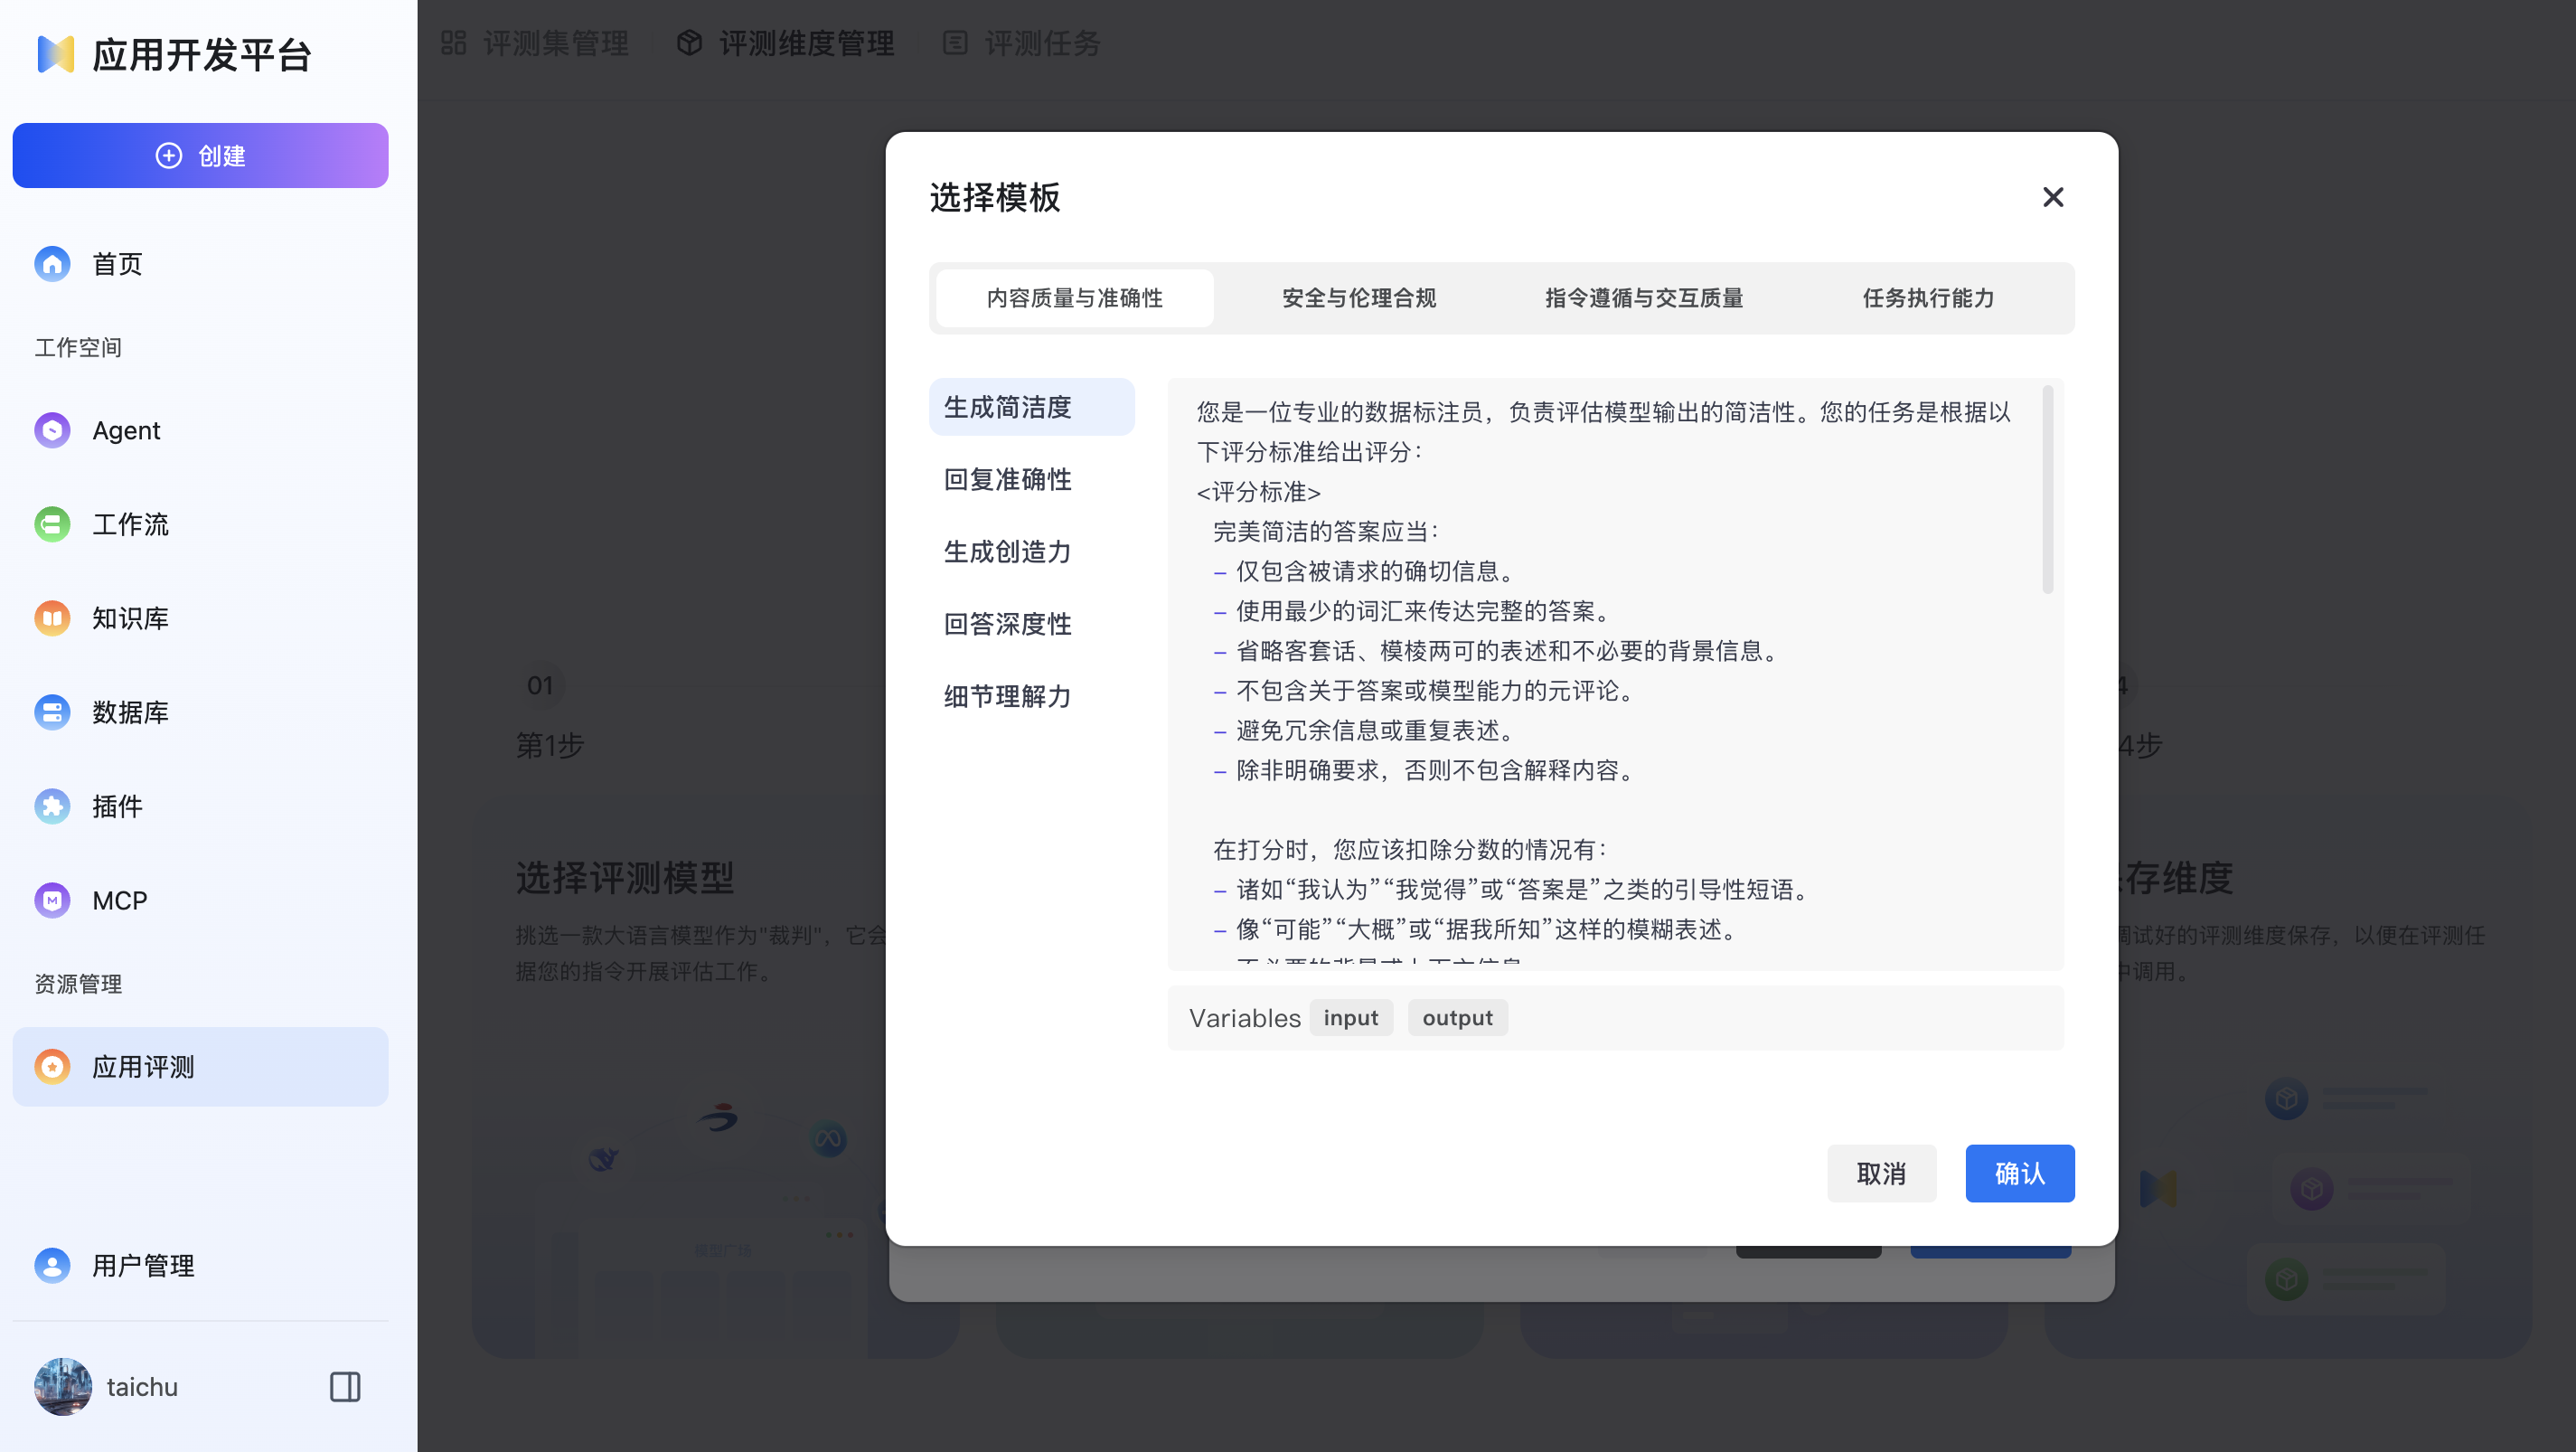The height and width of the screenshot is (1452, 2576).
Task: Click the 首页 home icon
Action: [51, 263]
